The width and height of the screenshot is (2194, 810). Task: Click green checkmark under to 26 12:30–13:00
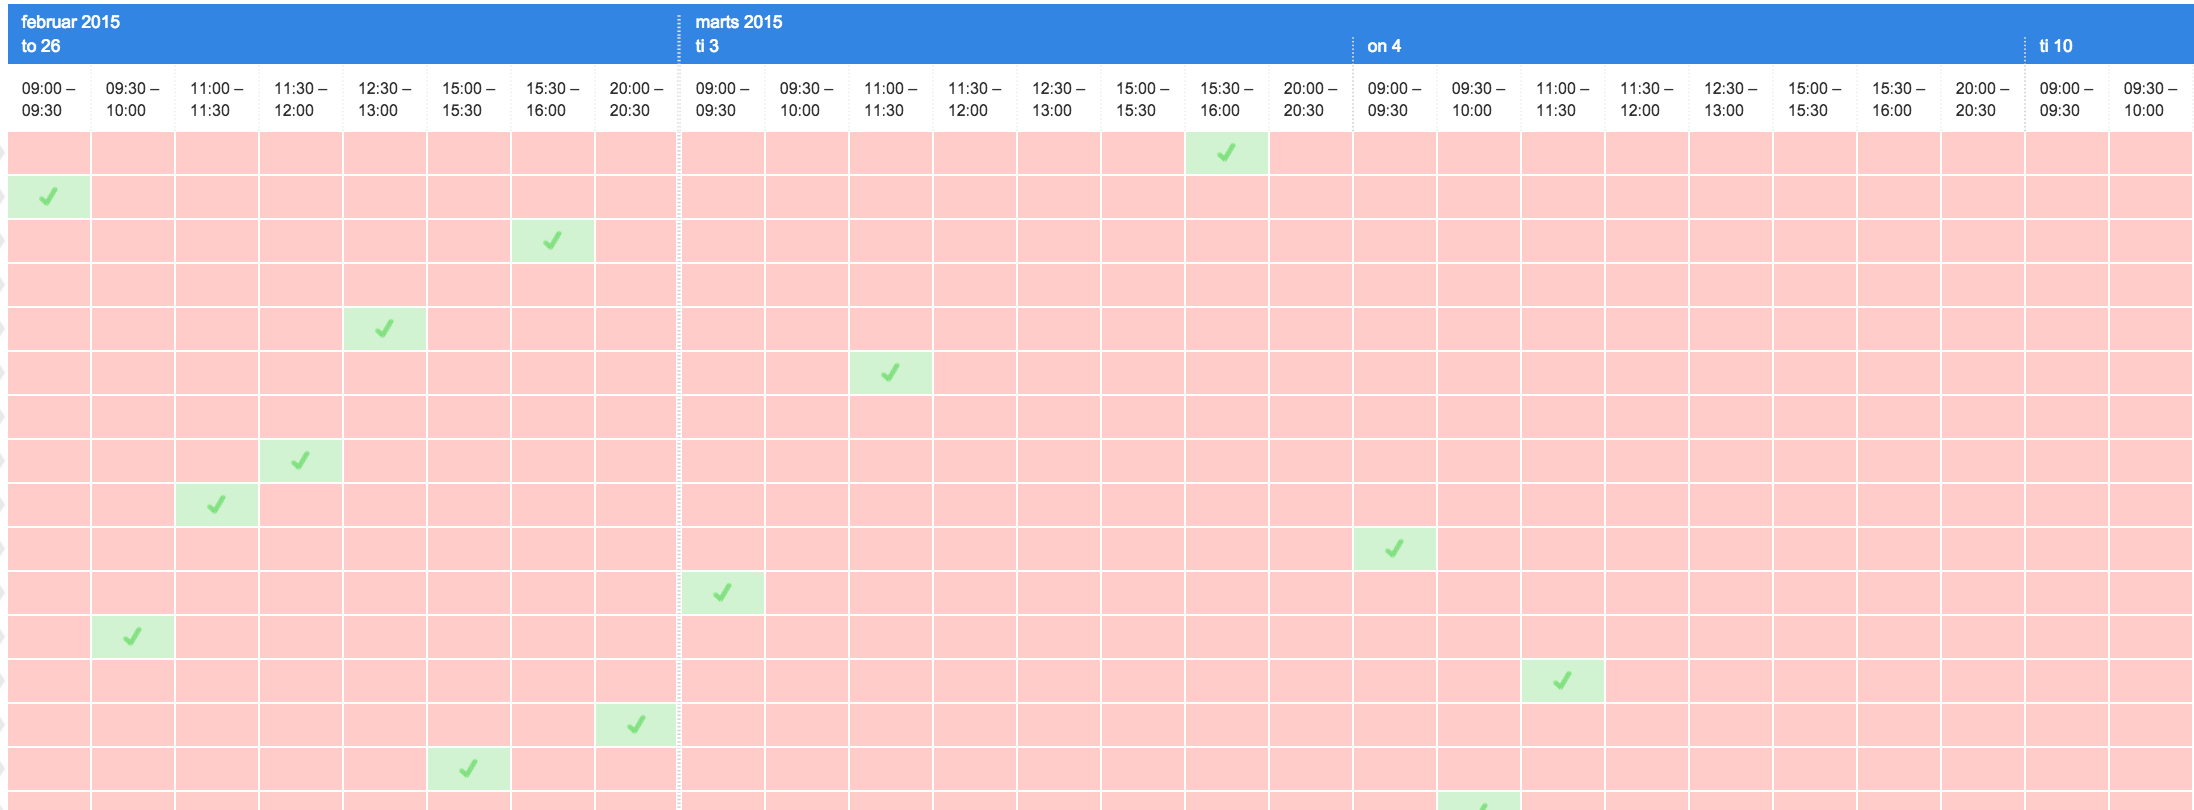(384, 329)
